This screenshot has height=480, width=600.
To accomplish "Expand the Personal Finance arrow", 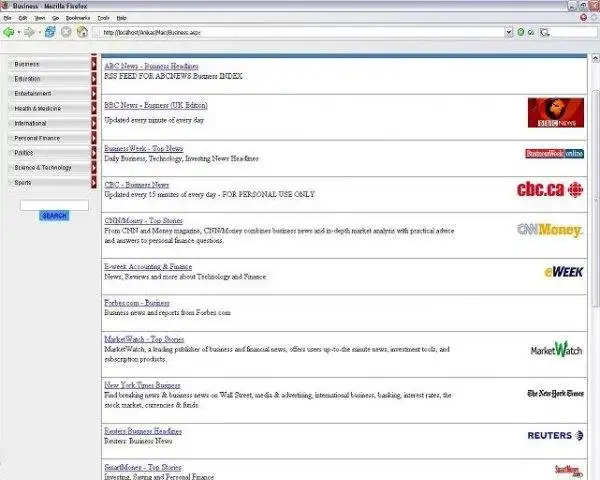I will (94, 138).
